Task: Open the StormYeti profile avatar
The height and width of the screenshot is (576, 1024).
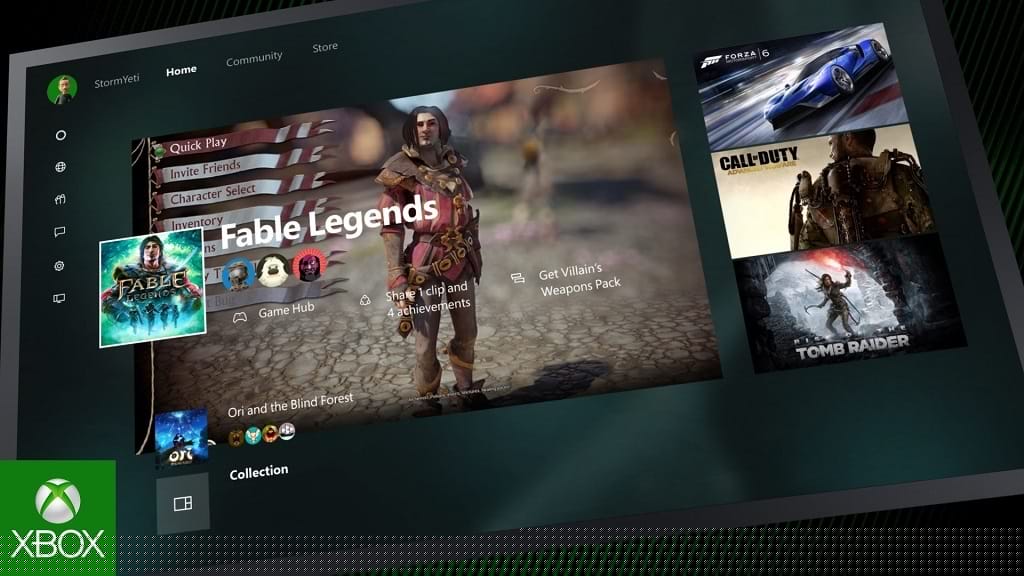Action: pyautogui.click(x=62, y=90)
